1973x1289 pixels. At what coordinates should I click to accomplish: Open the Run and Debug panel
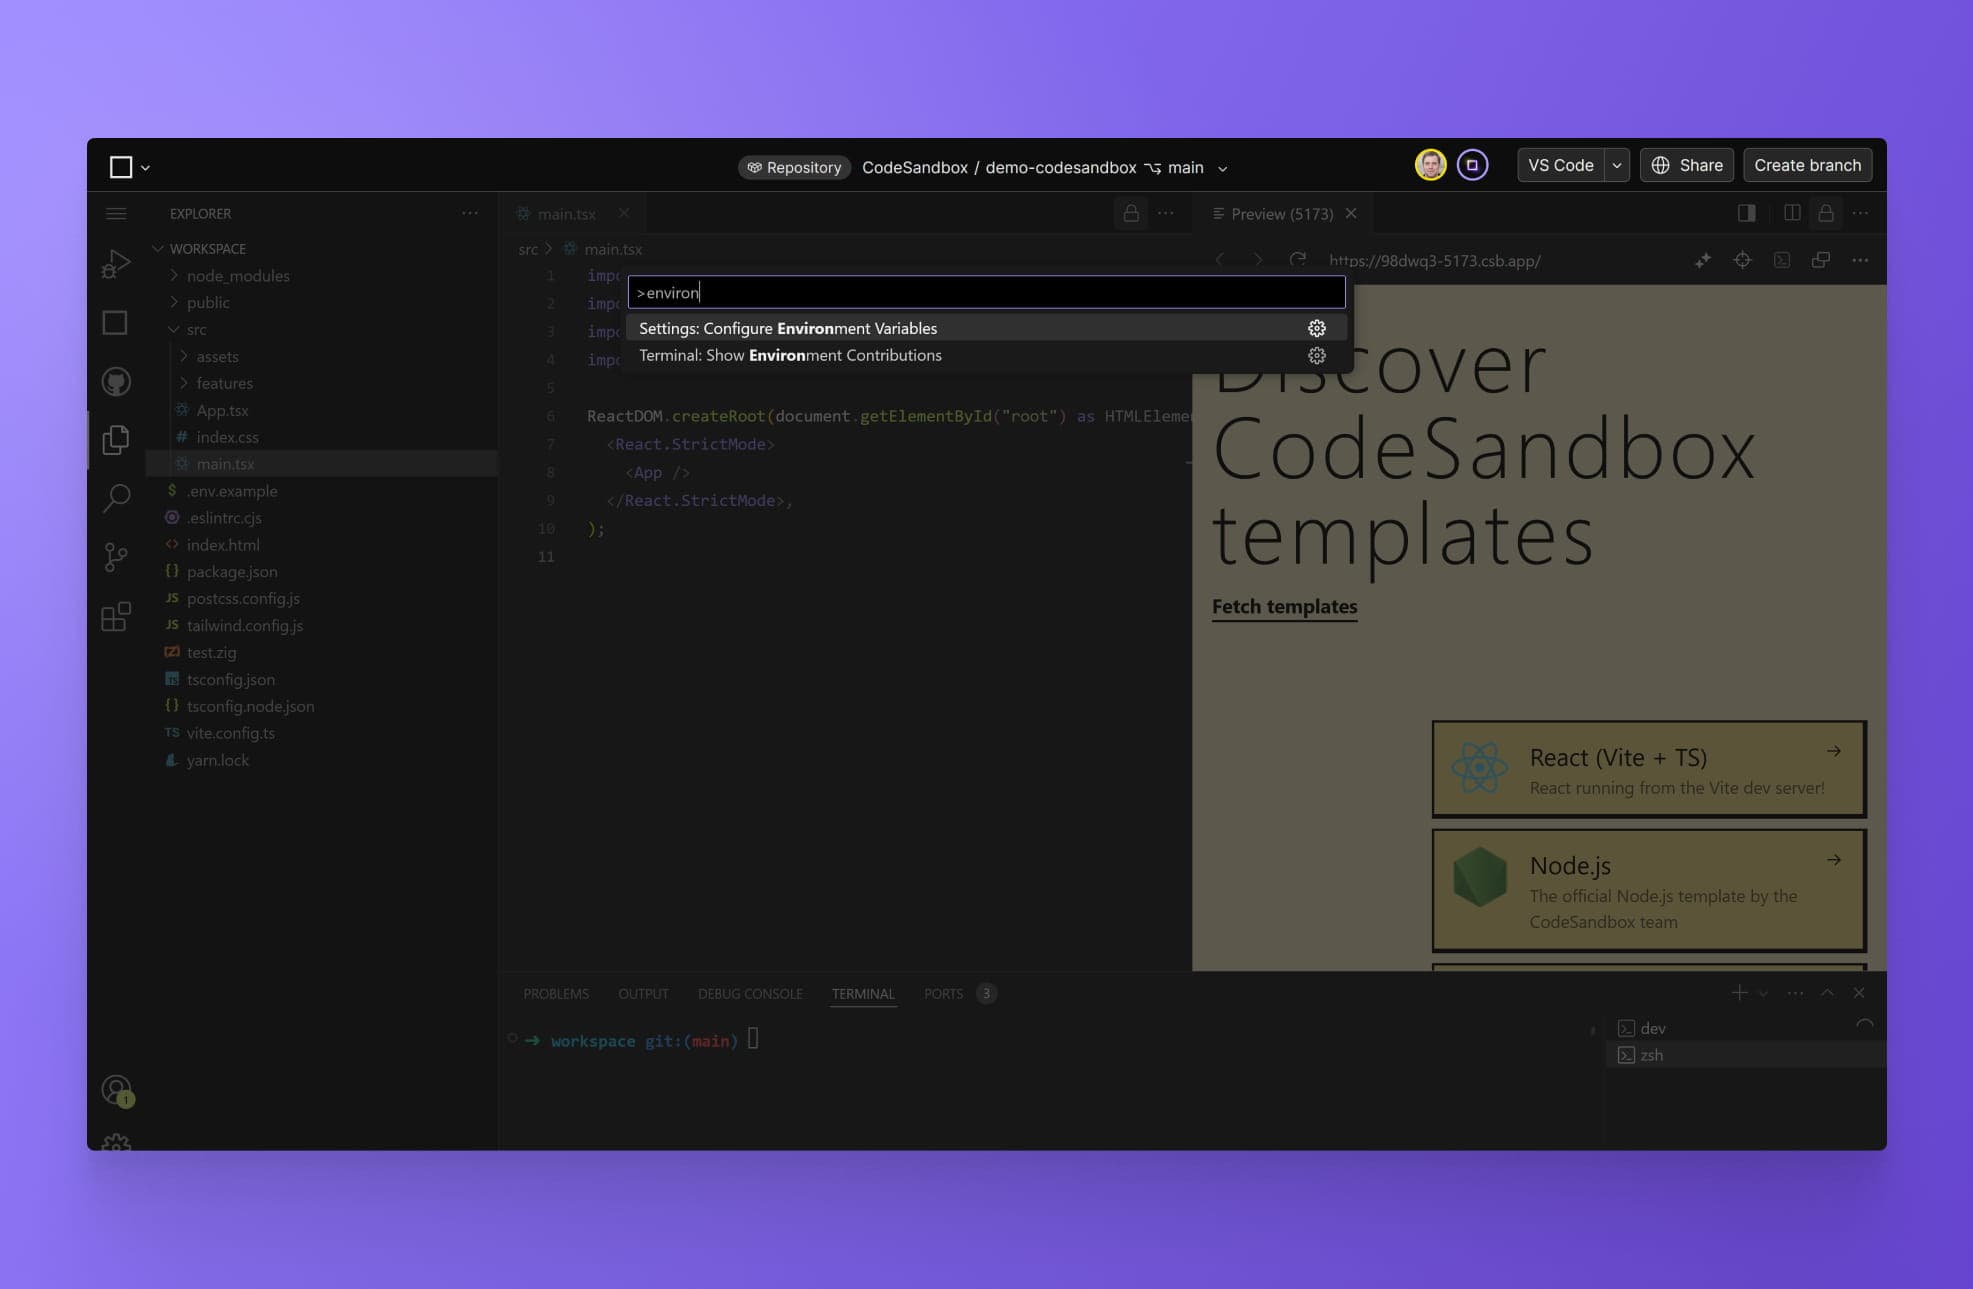116,262
